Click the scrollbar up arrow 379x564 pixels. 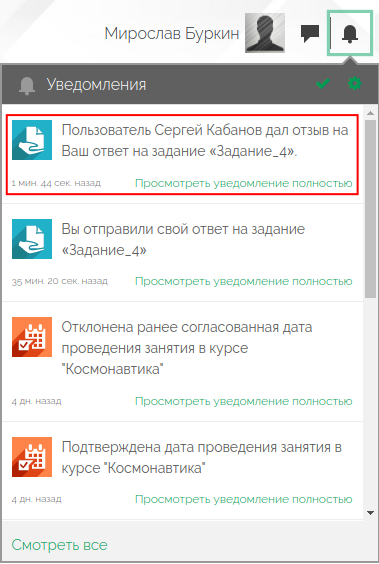(x=370, y=113)
